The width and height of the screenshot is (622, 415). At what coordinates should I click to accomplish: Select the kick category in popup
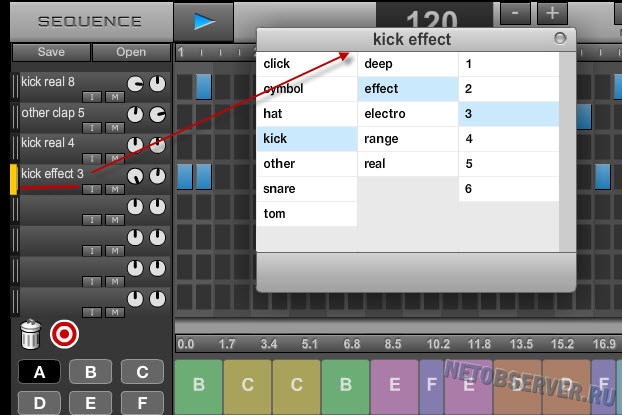(x=307, y=139)
